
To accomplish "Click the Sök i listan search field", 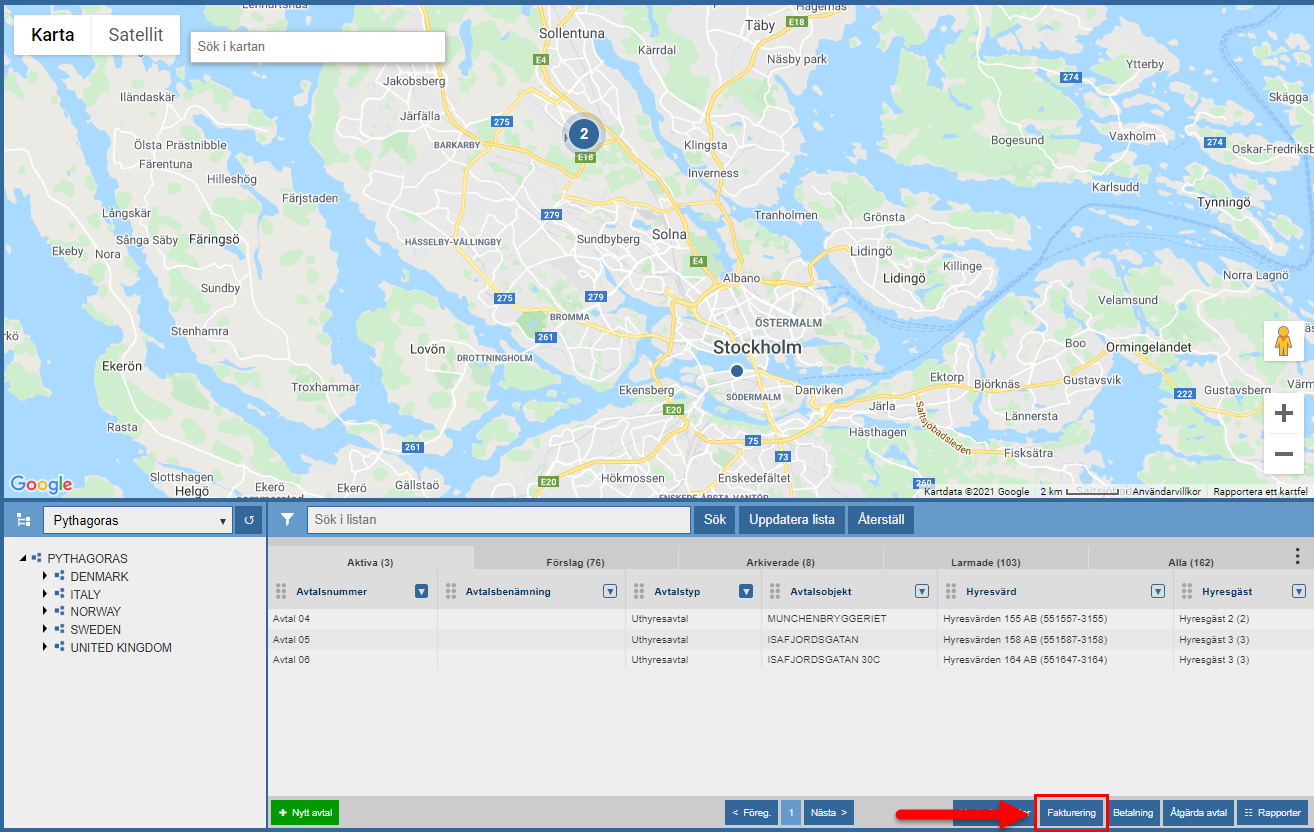I will pos(499,520).
